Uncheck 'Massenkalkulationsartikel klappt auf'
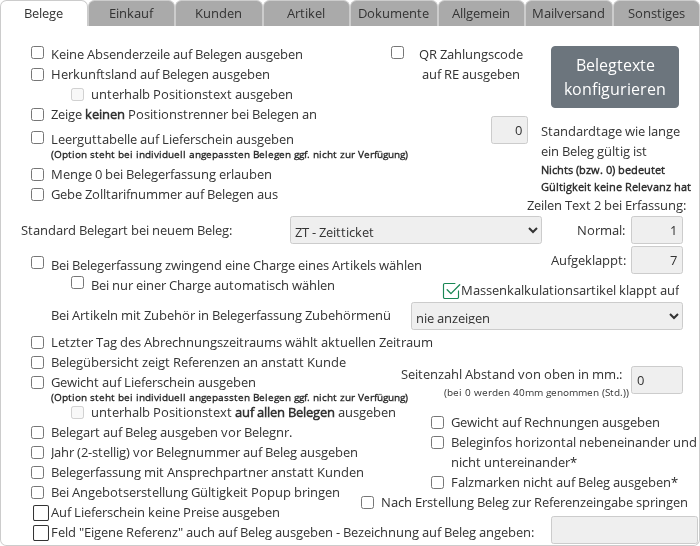The image size is (700, 546). click(x=451, y=291)
